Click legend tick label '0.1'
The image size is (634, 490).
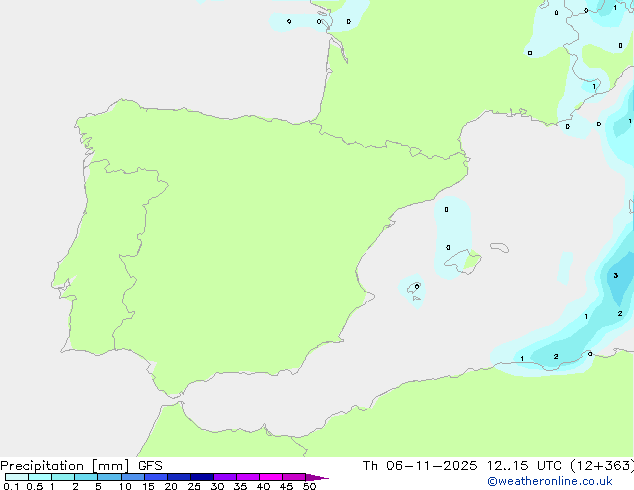point(11,486)
